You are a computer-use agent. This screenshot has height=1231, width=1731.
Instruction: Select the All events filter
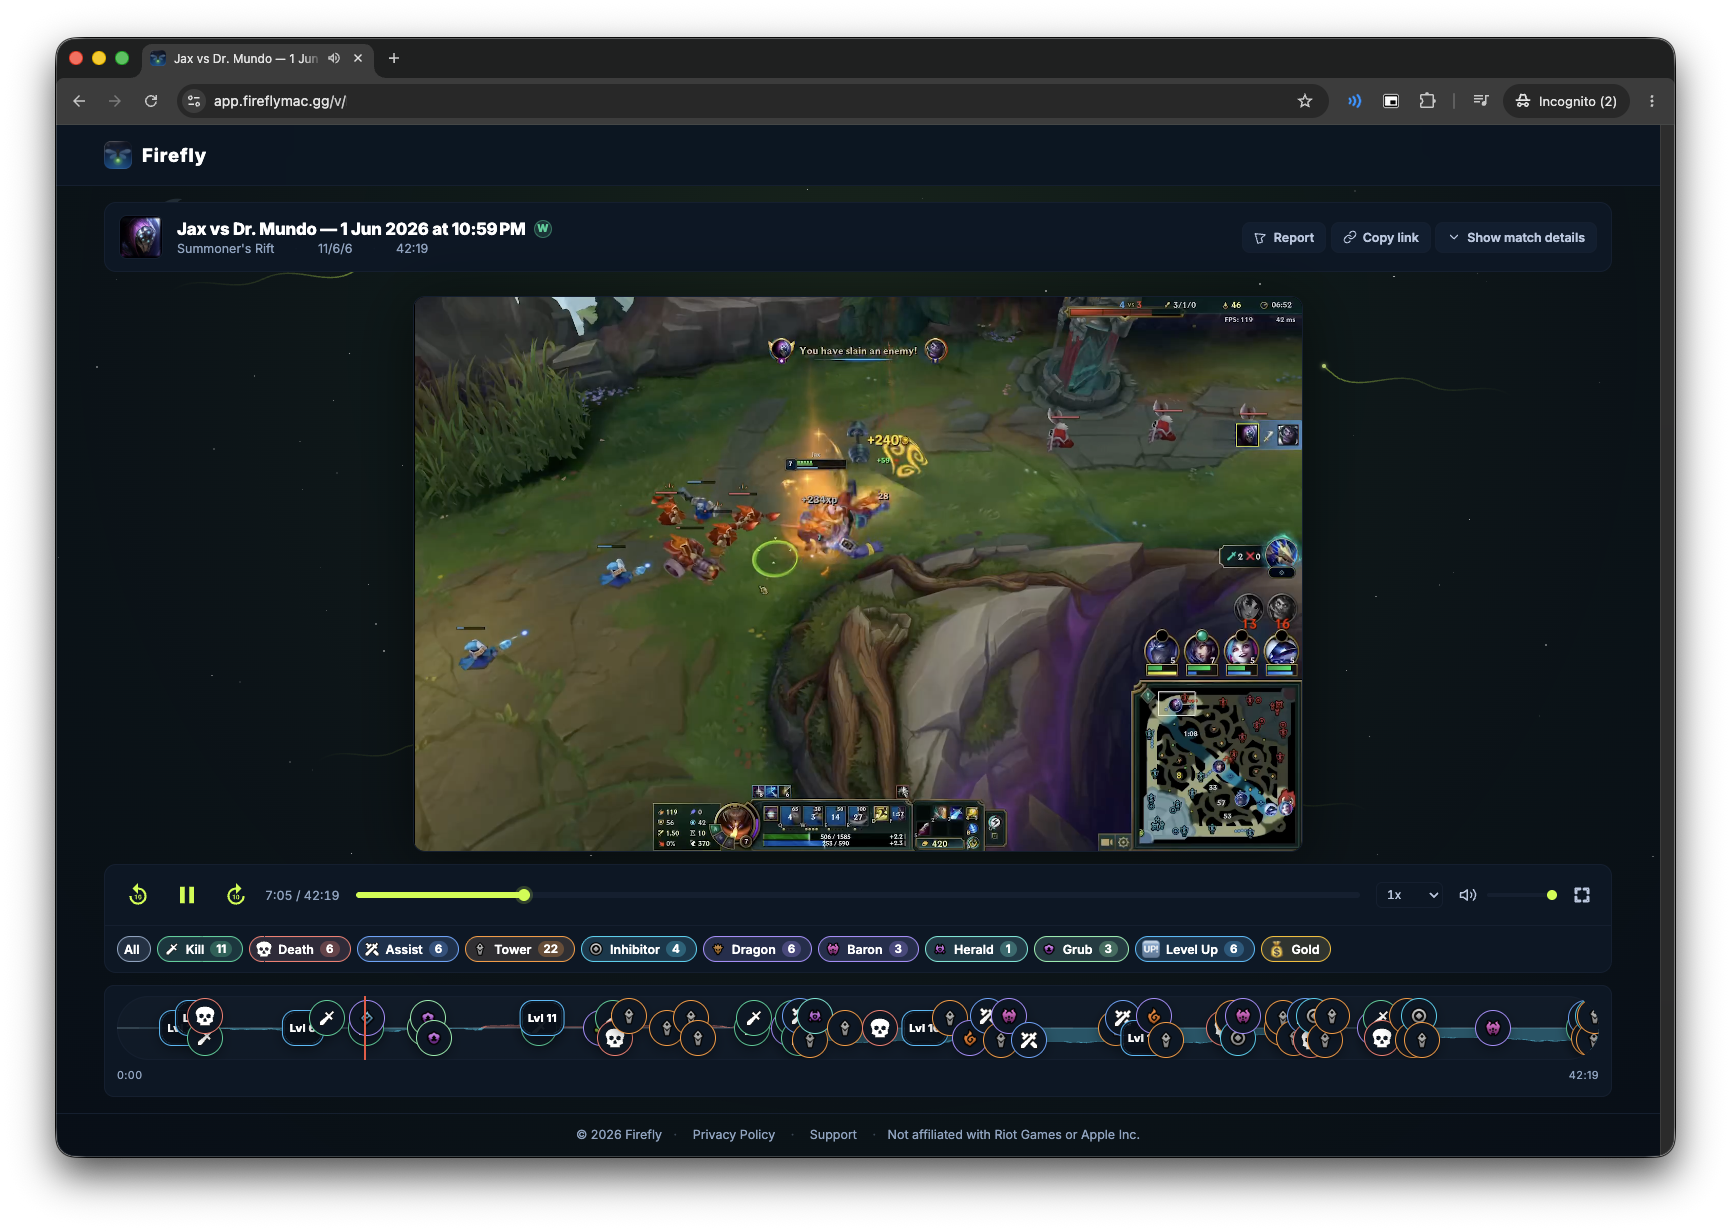pos(132,949)
